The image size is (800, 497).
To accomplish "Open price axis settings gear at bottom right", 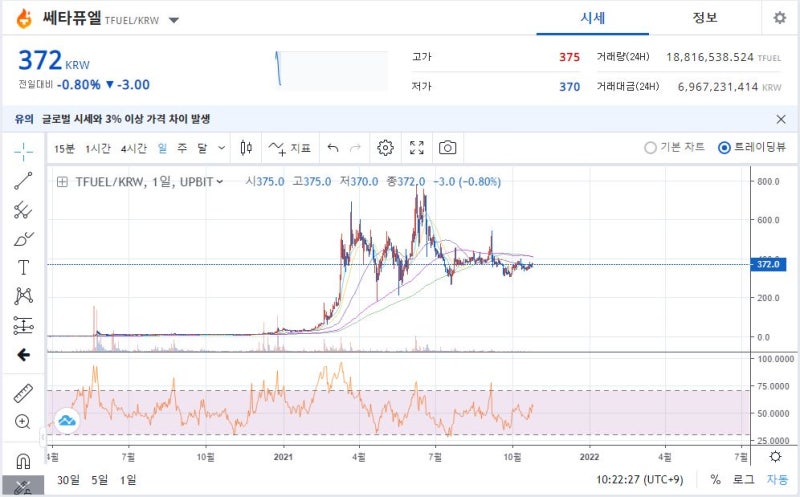I will click(775, 457).
